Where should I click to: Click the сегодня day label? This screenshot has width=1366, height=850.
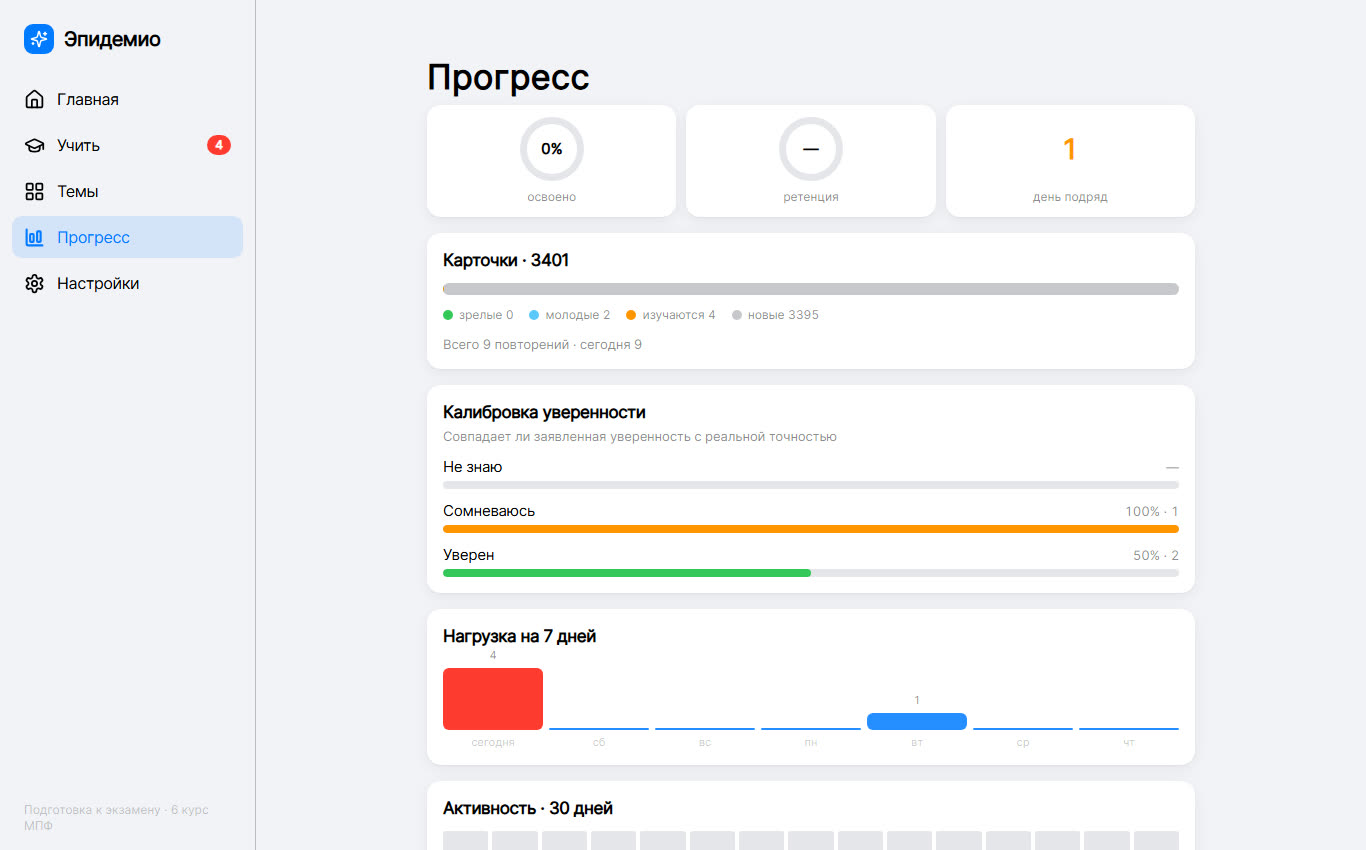[x=493, y=743]
